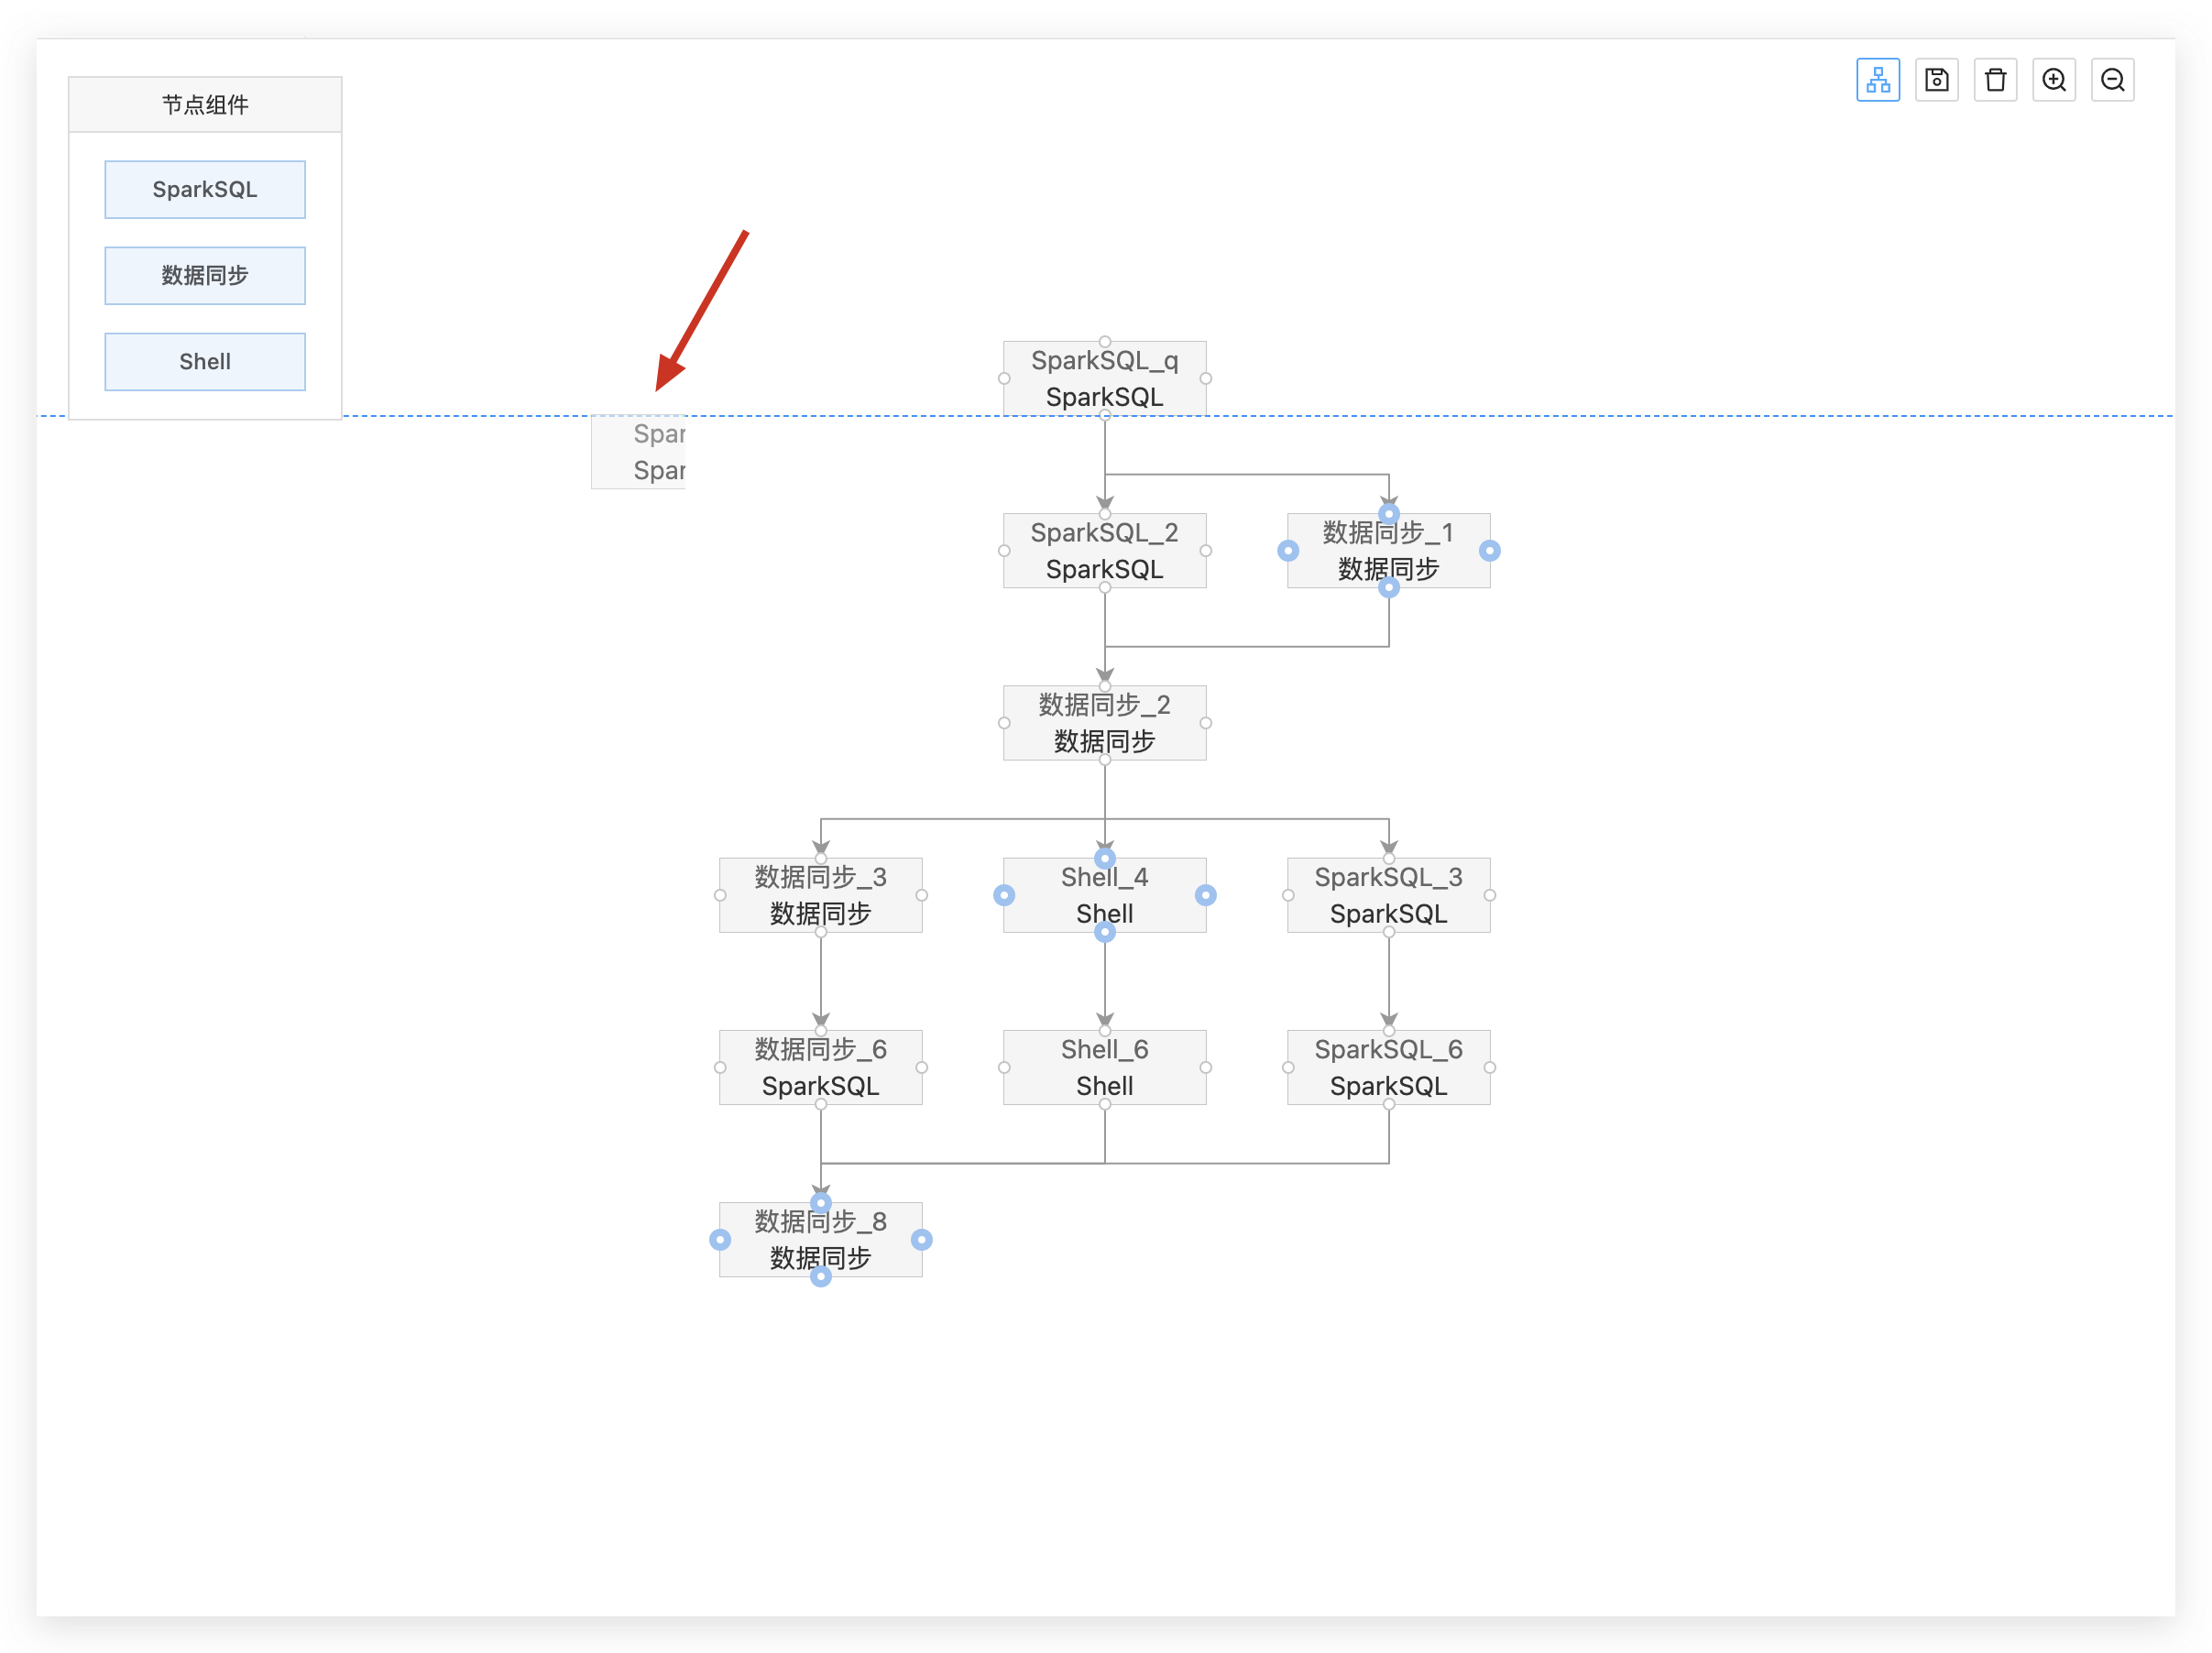2212x1653 pixels.
Task: Select the 数据同步_3 node
Action: (820, 895)
